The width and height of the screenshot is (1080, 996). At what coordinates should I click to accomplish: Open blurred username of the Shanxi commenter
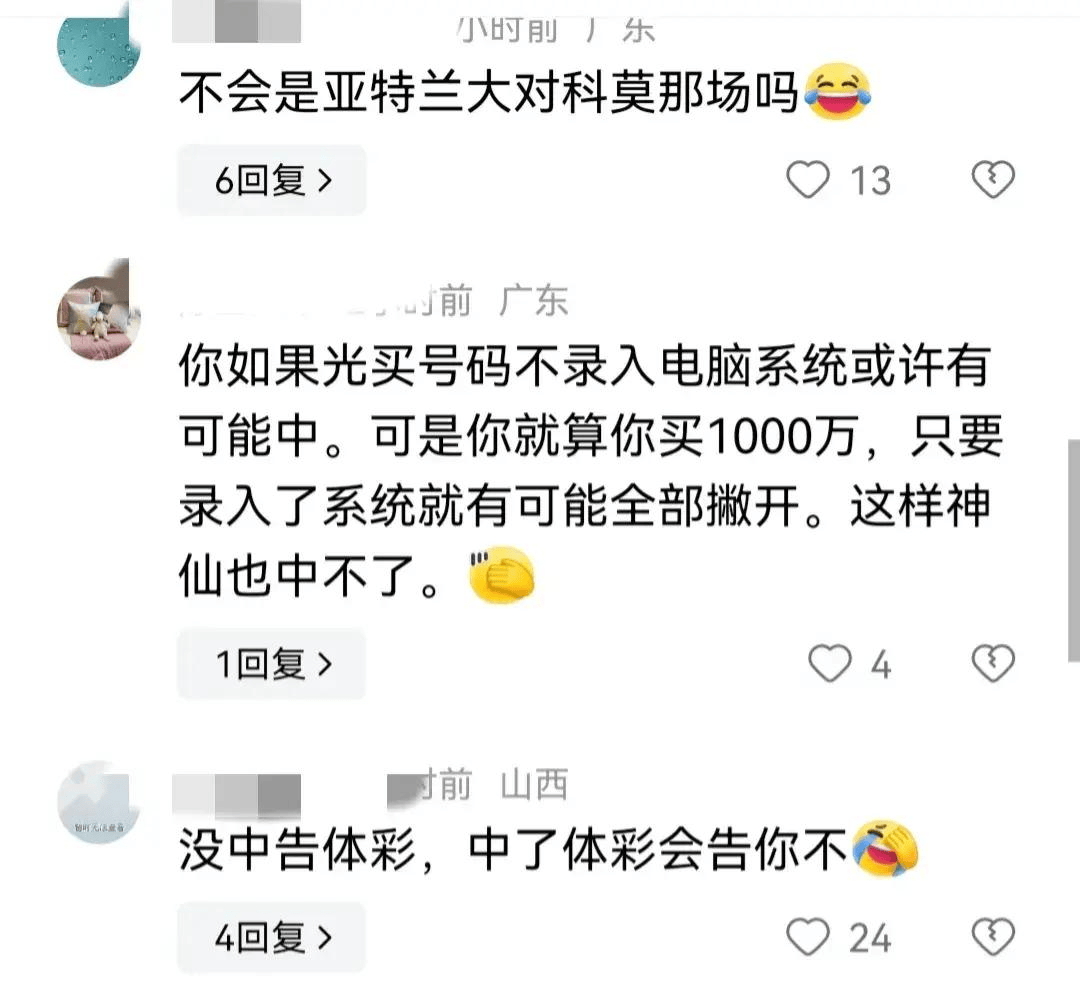coord(236,796)
